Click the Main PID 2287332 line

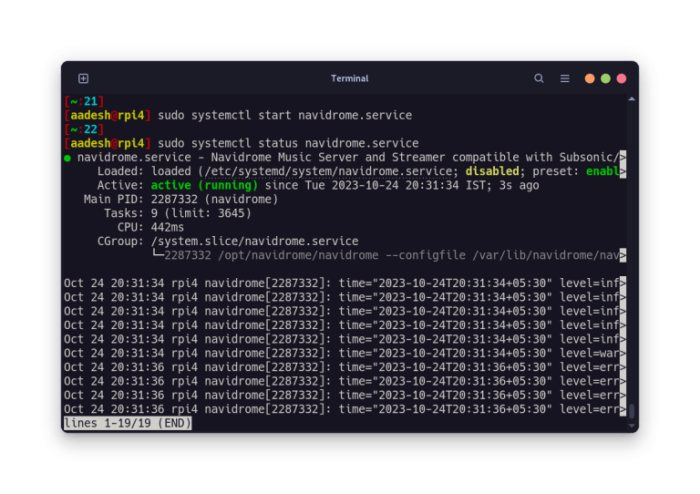click(x=181, y=199)
